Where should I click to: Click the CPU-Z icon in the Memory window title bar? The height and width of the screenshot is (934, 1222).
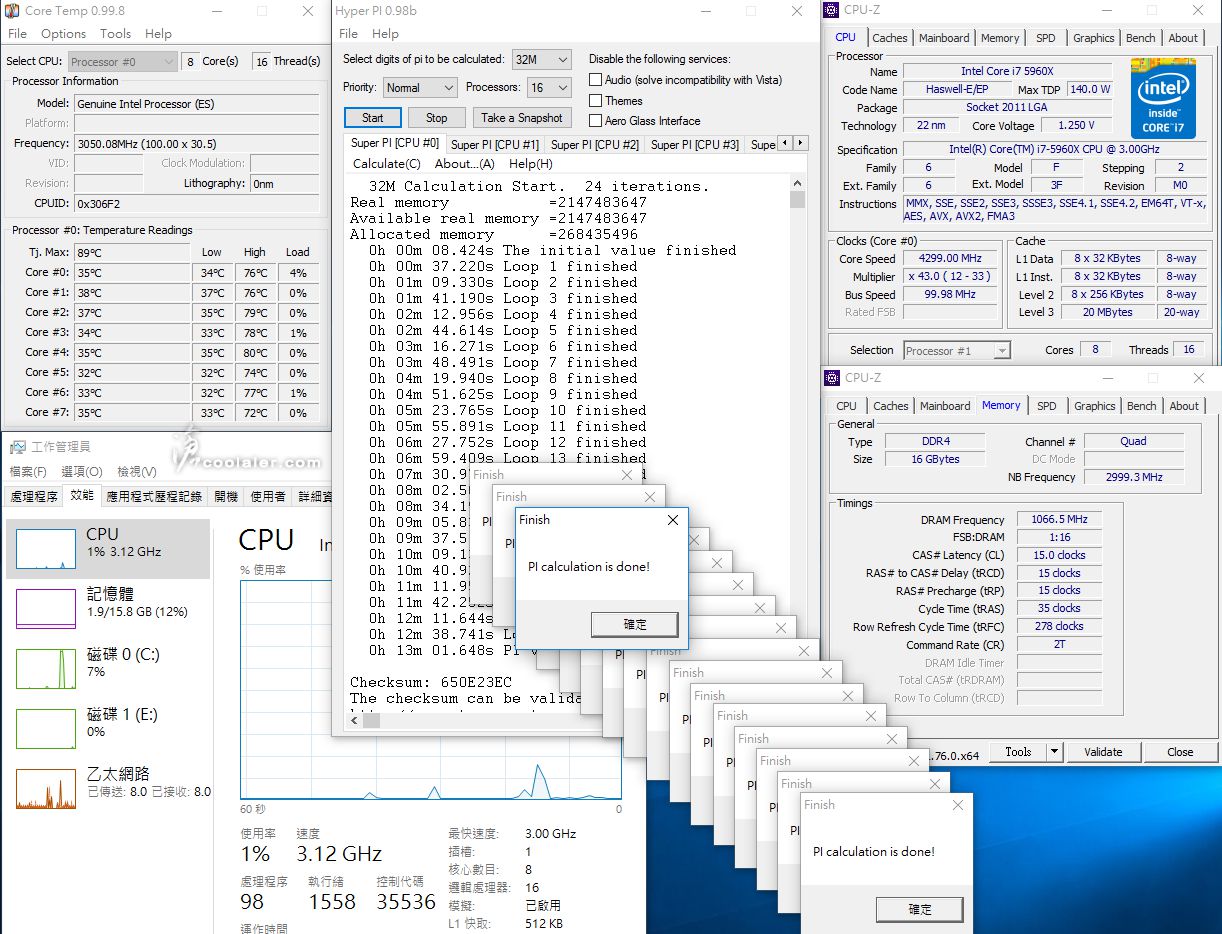click(x=832, y=378)
